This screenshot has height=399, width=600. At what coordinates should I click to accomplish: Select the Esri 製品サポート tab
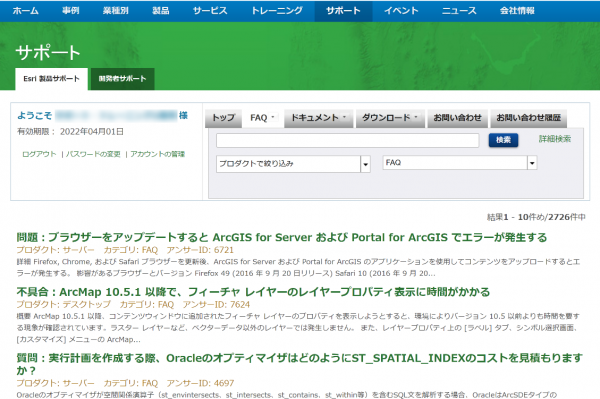51,79
